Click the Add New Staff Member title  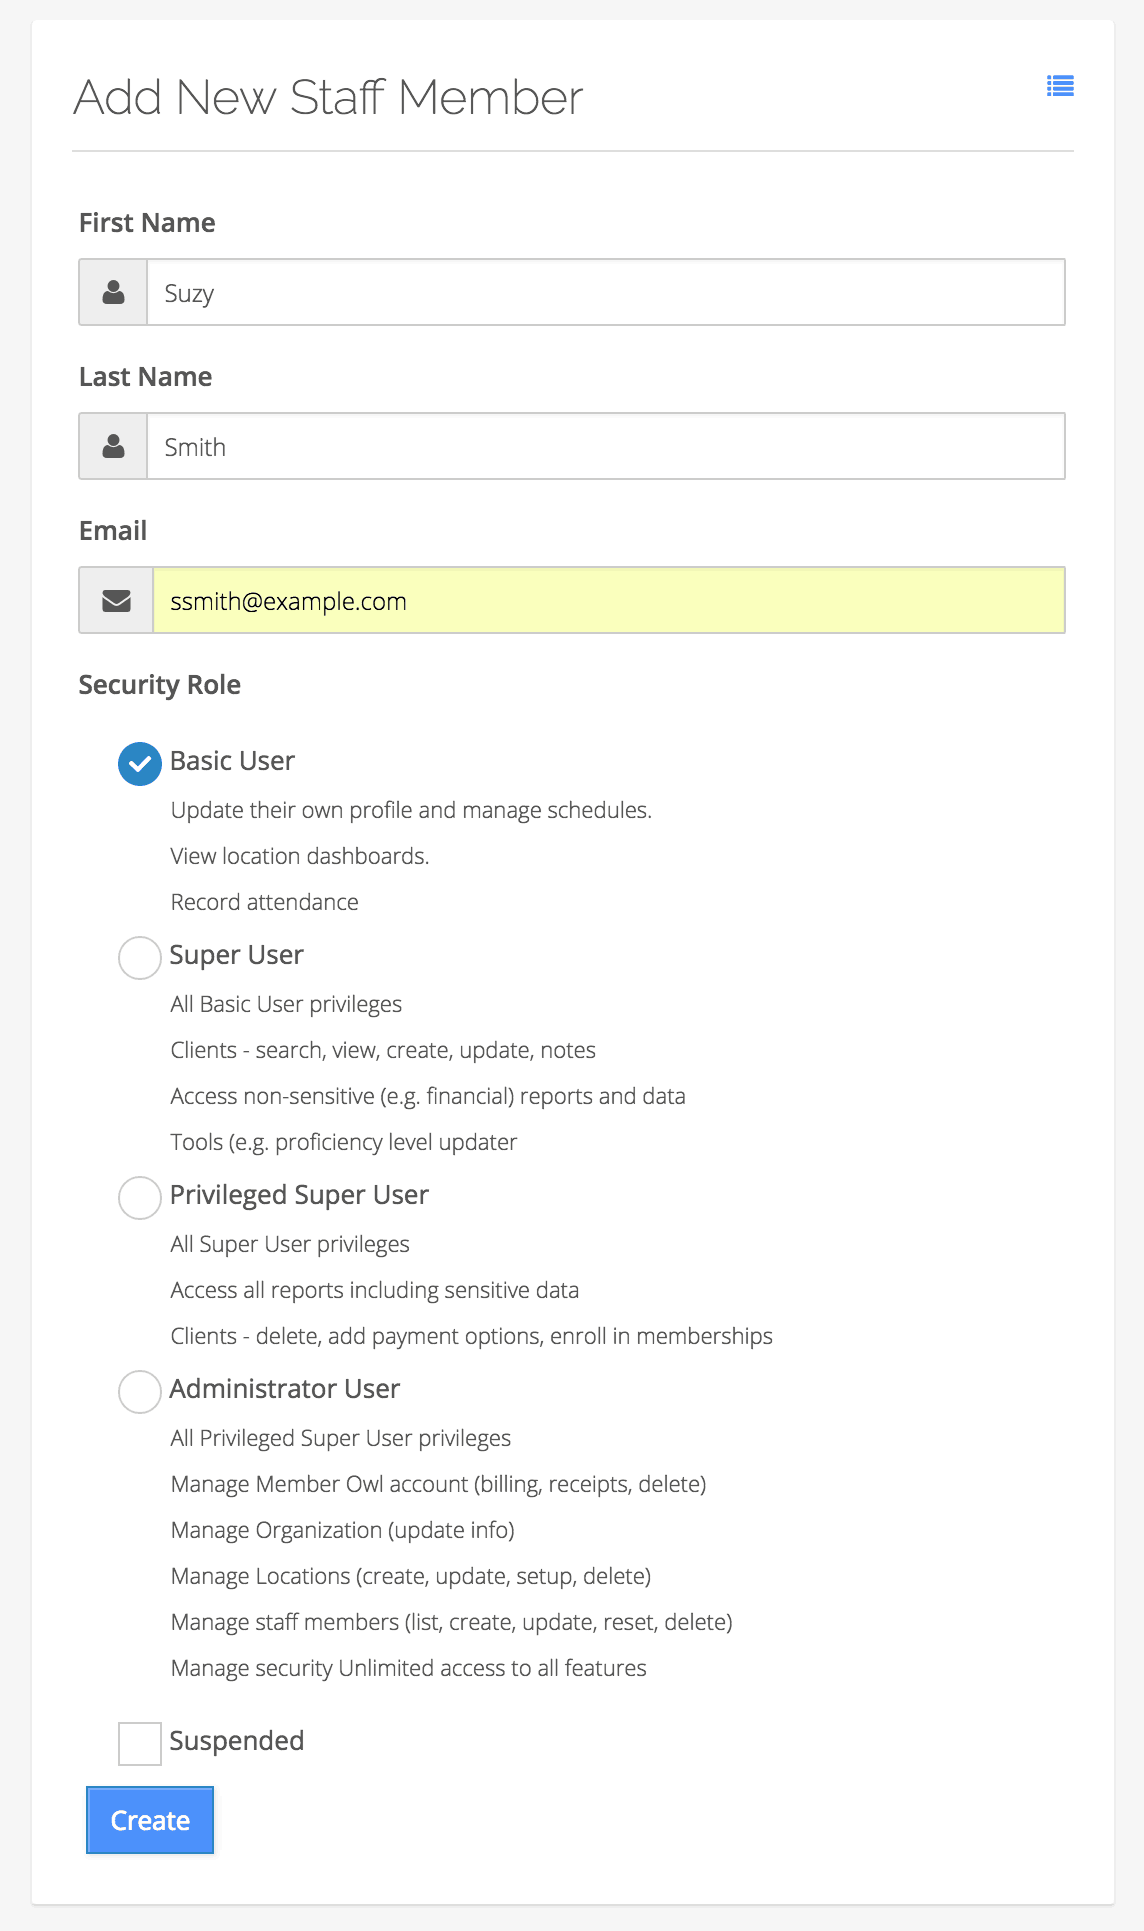tap(328, 98)
